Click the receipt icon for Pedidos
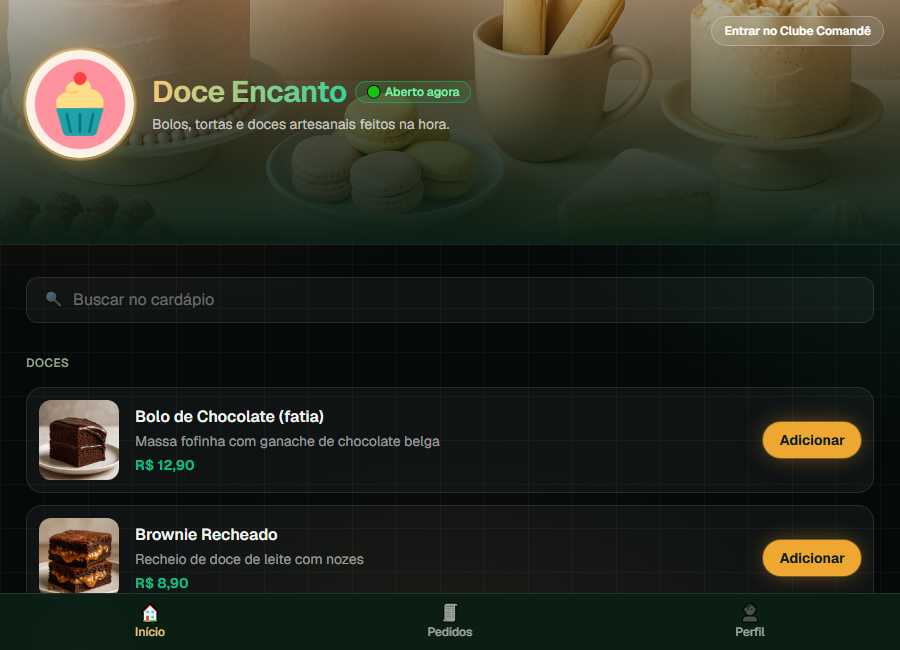This screenshot has height=650, width=900. point(450,613)
